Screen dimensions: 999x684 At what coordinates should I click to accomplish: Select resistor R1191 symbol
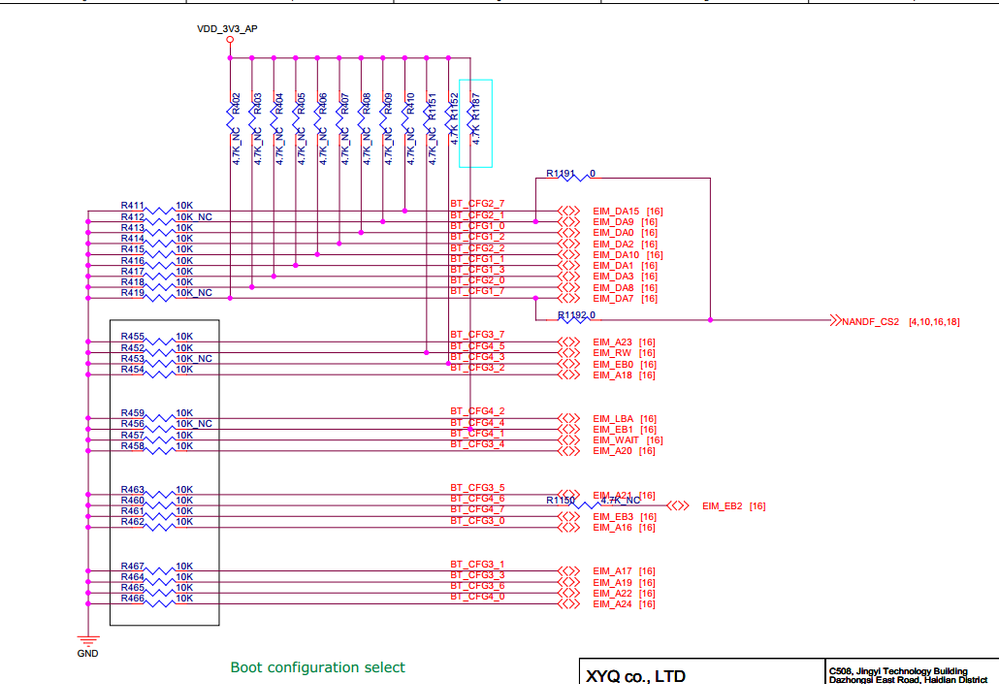(573, 178)
